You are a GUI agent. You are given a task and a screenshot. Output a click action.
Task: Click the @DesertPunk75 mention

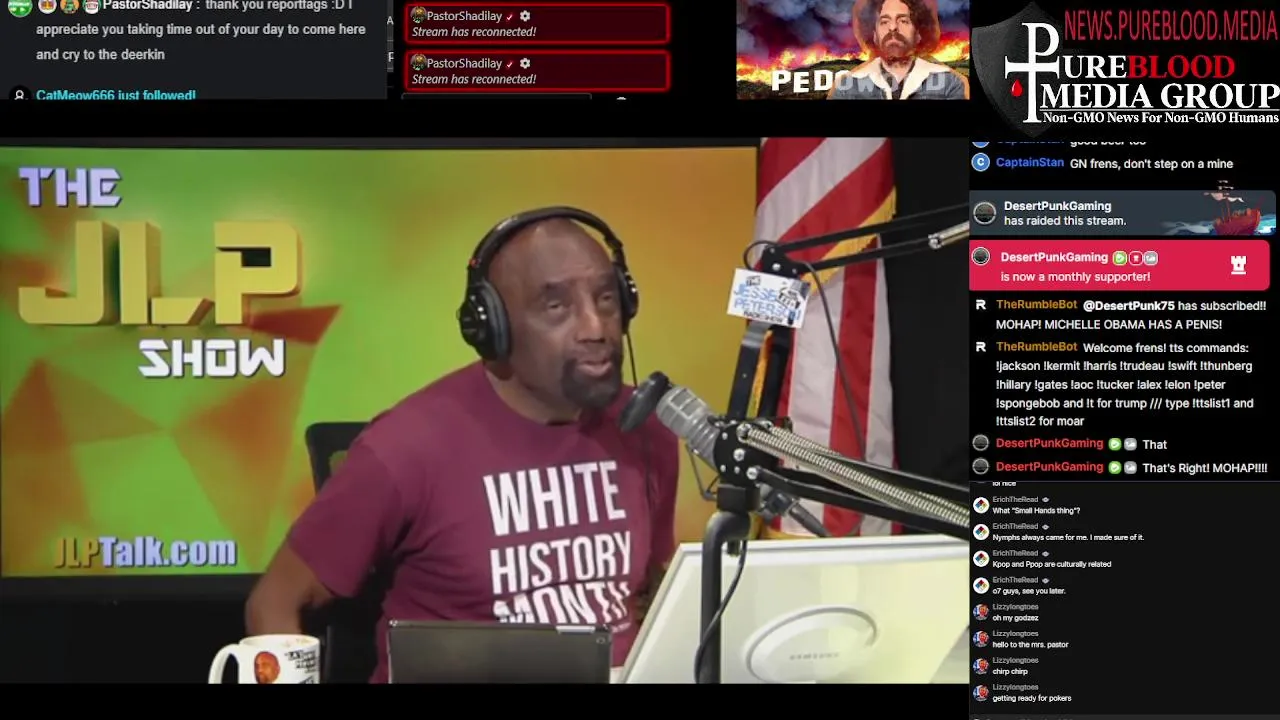1129,306
